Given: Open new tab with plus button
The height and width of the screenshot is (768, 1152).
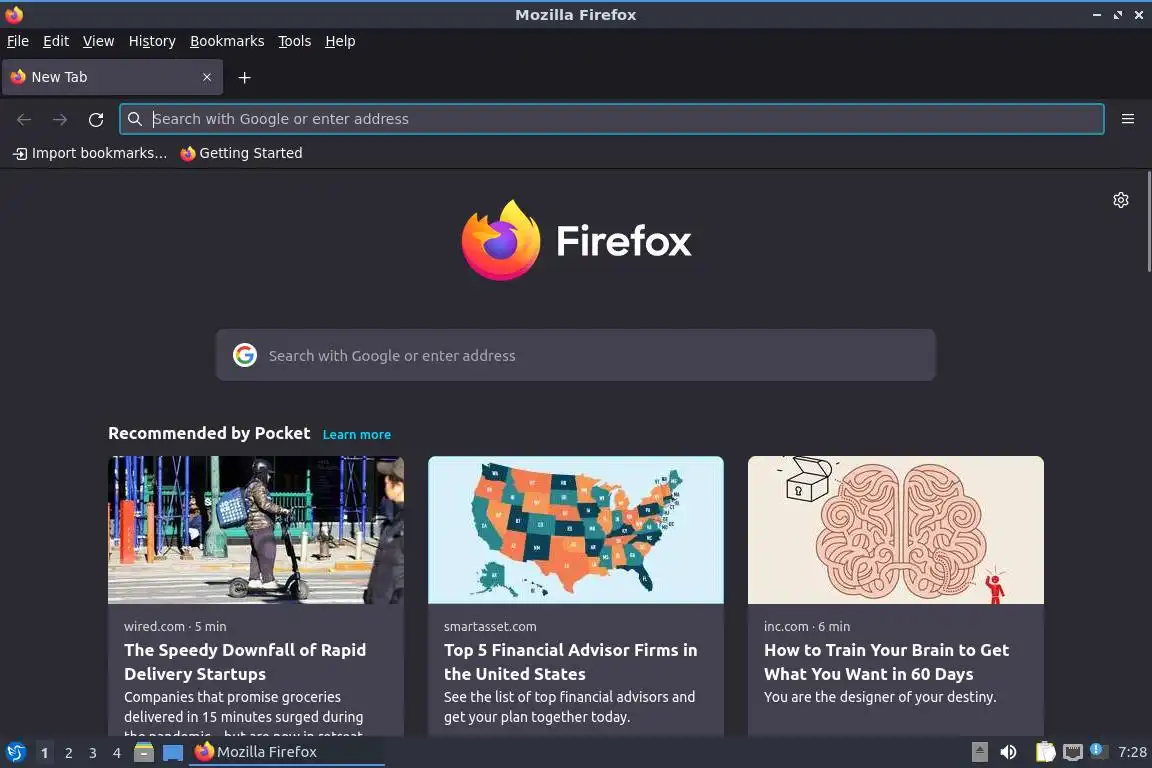Looking at the screenshot, I should [245, 78].
